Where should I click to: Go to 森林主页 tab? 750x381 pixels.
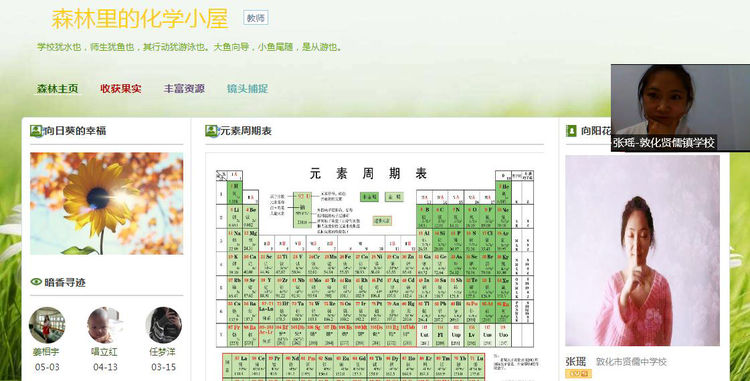pos(57,89)
